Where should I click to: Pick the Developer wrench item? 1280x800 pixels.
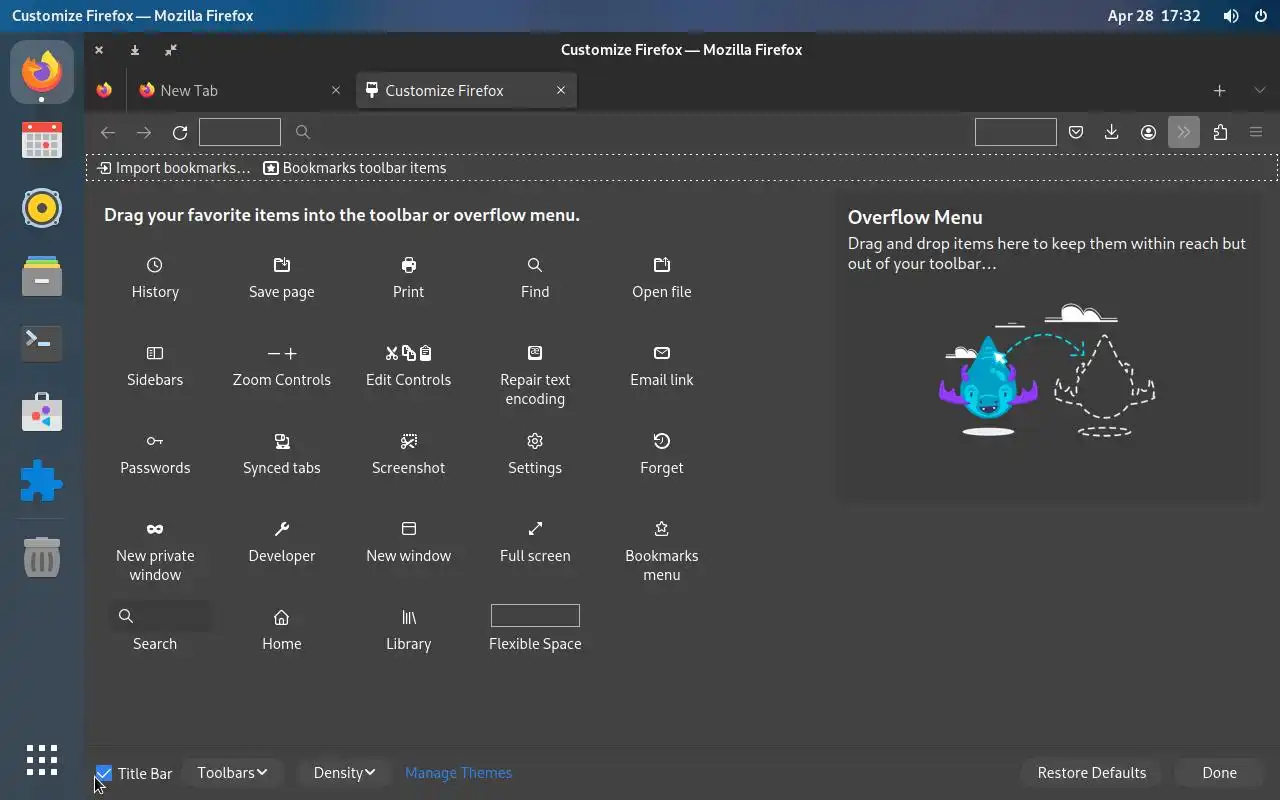(282, 542)
